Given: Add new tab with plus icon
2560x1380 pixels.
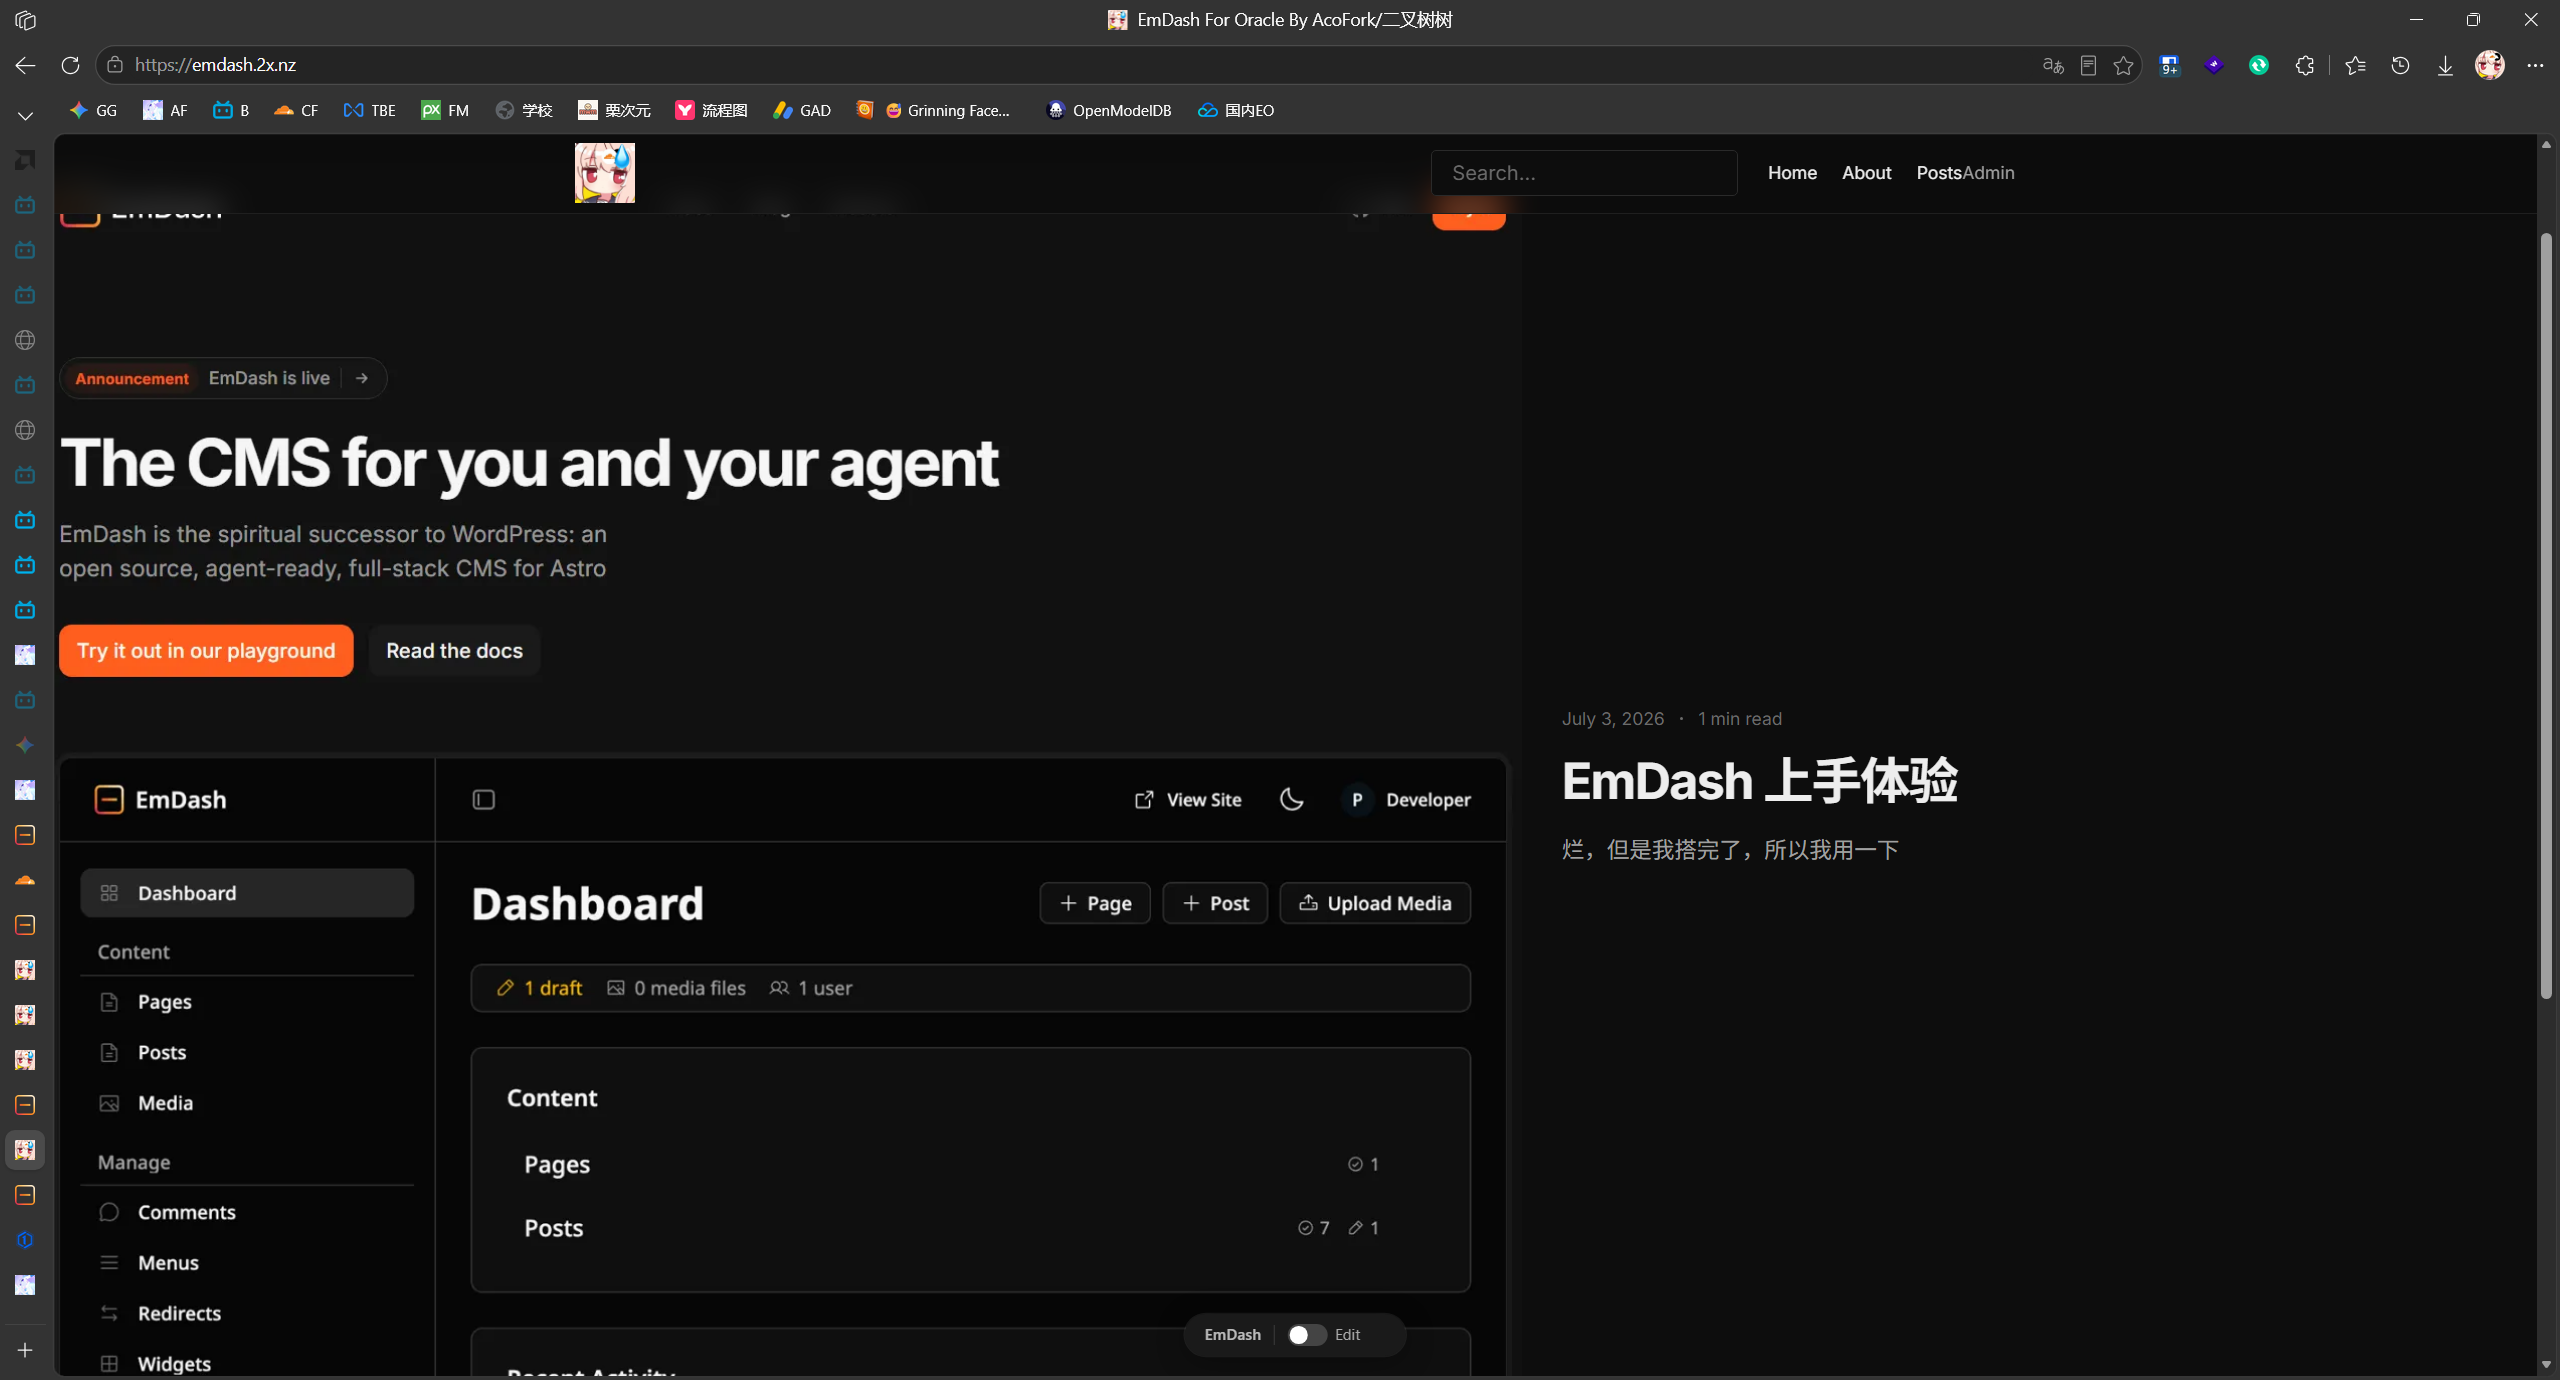Looking at the screenshot, I should coord(25,1350).
